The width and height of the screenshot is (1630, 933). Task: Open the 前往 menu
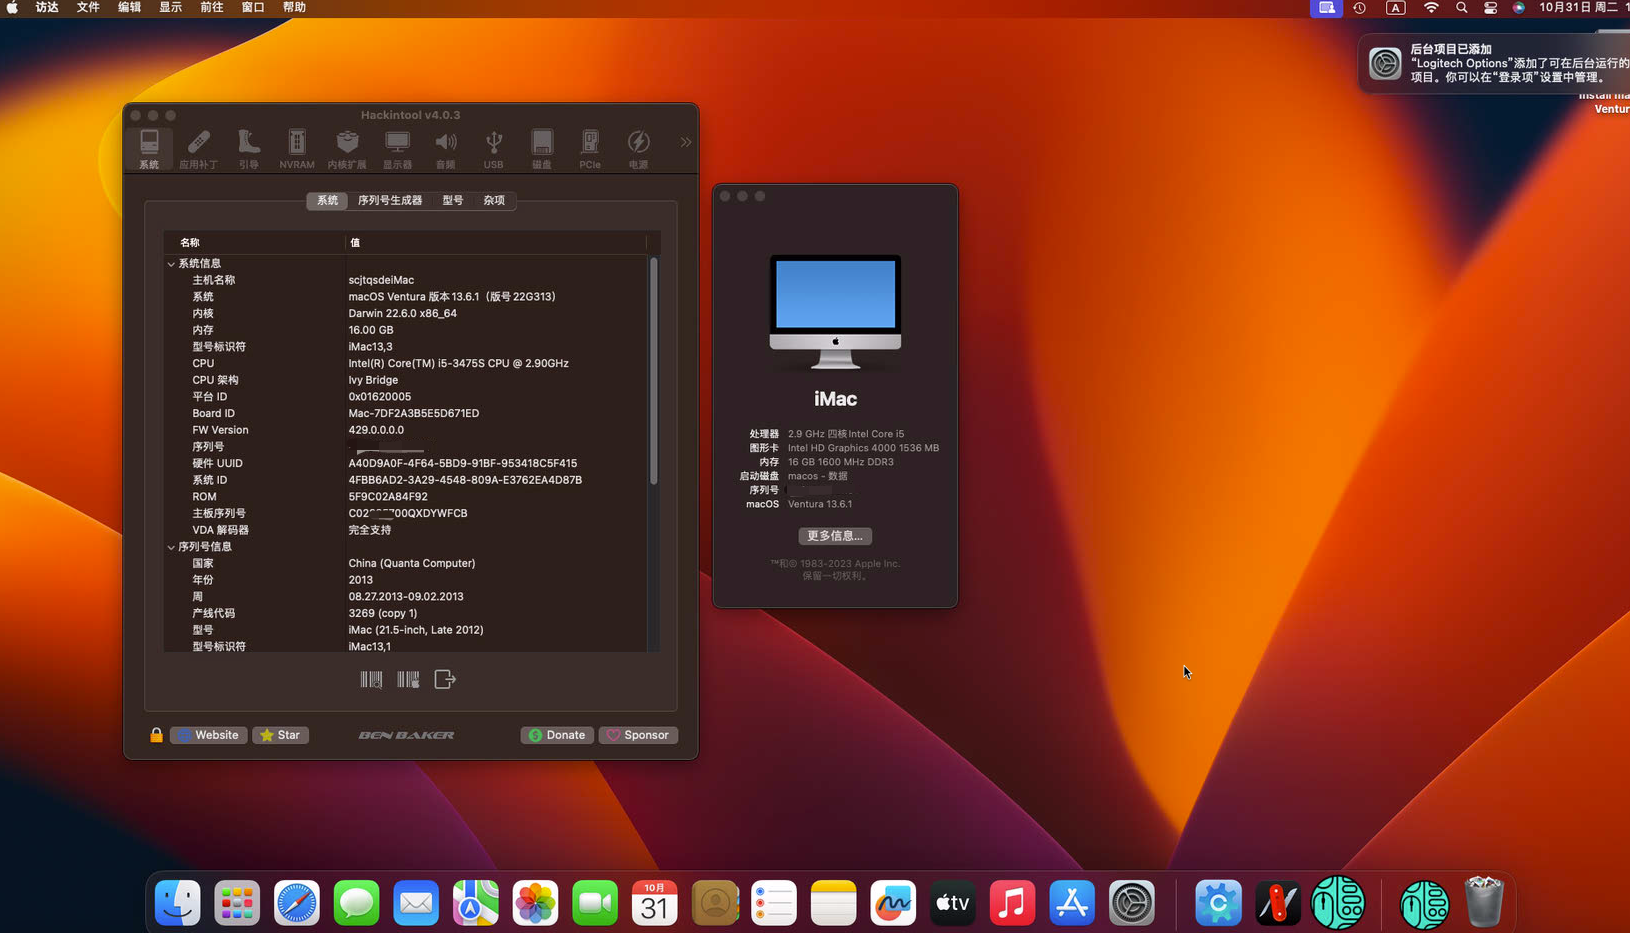coord(211,7)
